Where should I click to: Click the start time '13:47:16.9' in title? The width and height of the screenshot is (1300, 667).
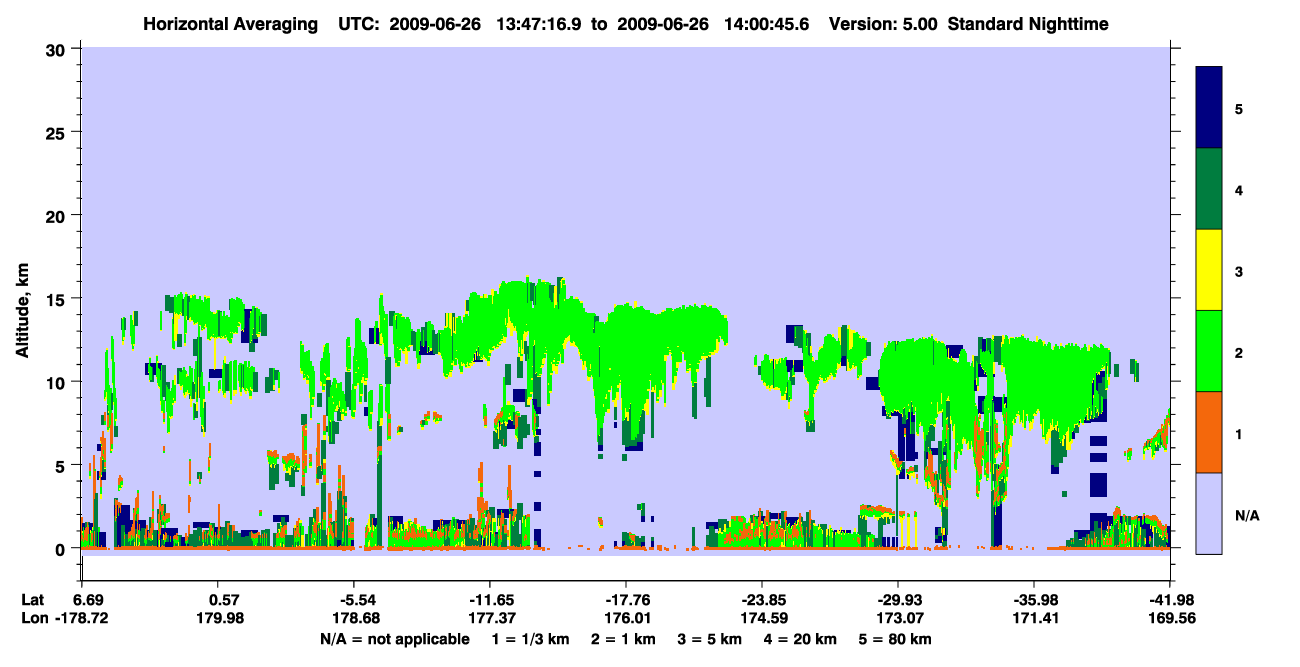point(540,24)
